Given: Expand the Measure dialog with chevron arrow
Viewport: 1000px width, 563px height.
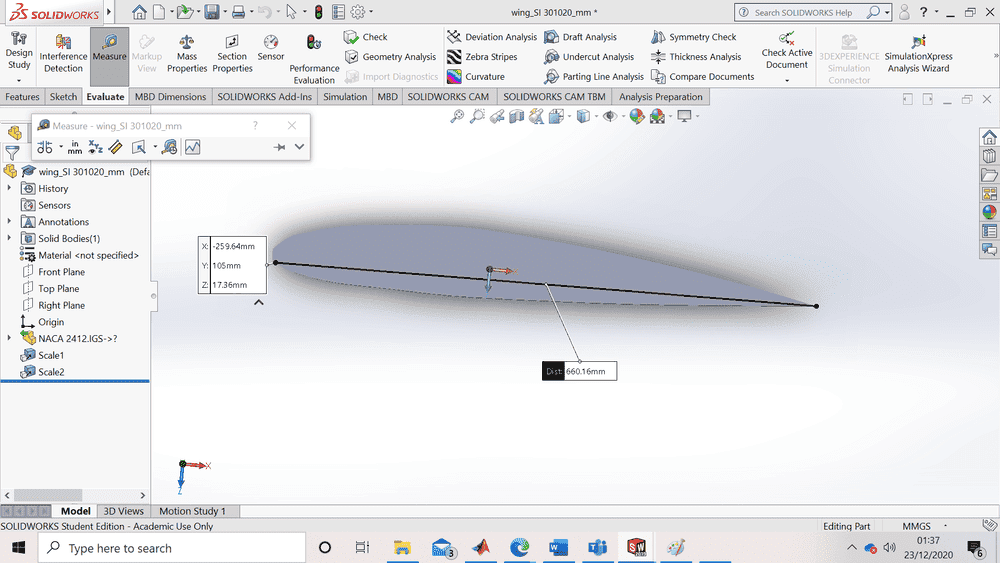Looking at the screenshot, I should [x=299, y=147].
